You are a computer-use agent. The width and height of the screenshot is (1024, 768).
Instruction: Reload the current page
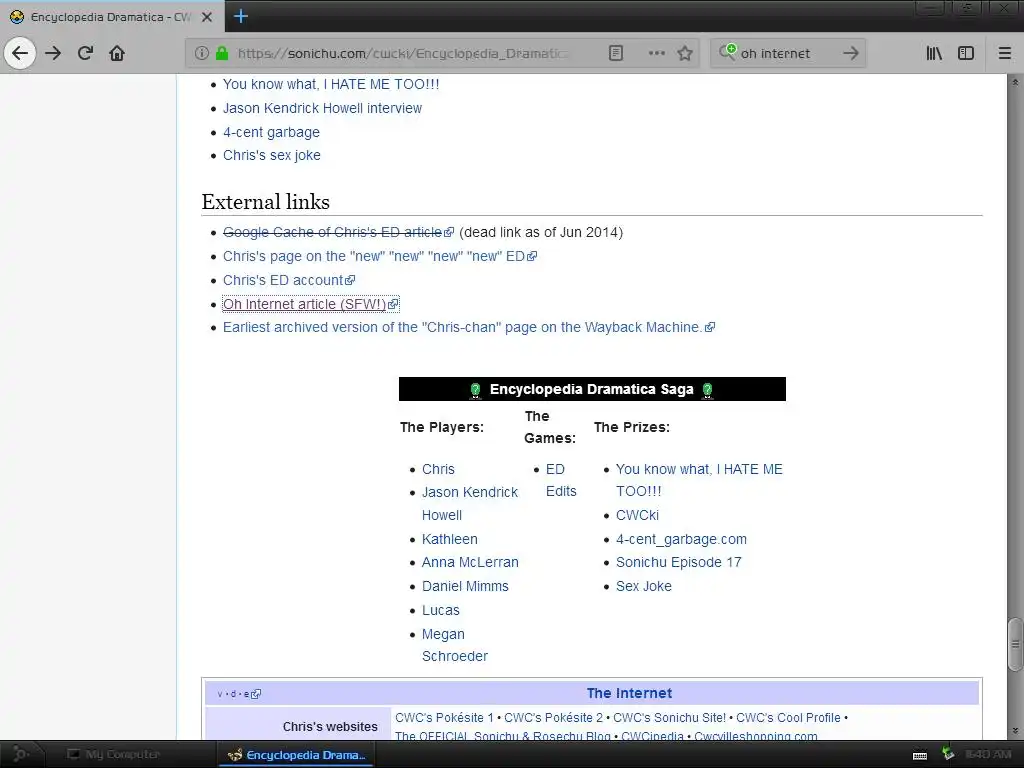tap(85, 53)
